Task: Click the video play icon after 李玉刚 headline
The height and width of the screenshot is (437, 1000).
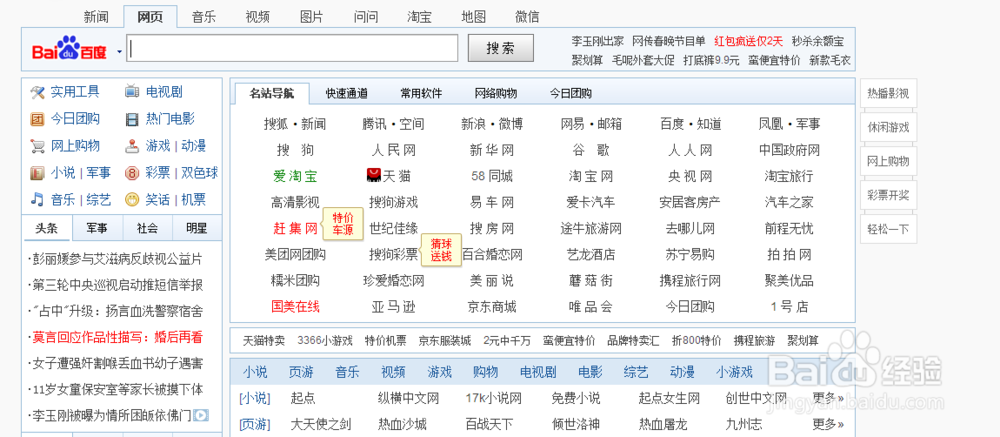Action: click(x=201, y=415)
